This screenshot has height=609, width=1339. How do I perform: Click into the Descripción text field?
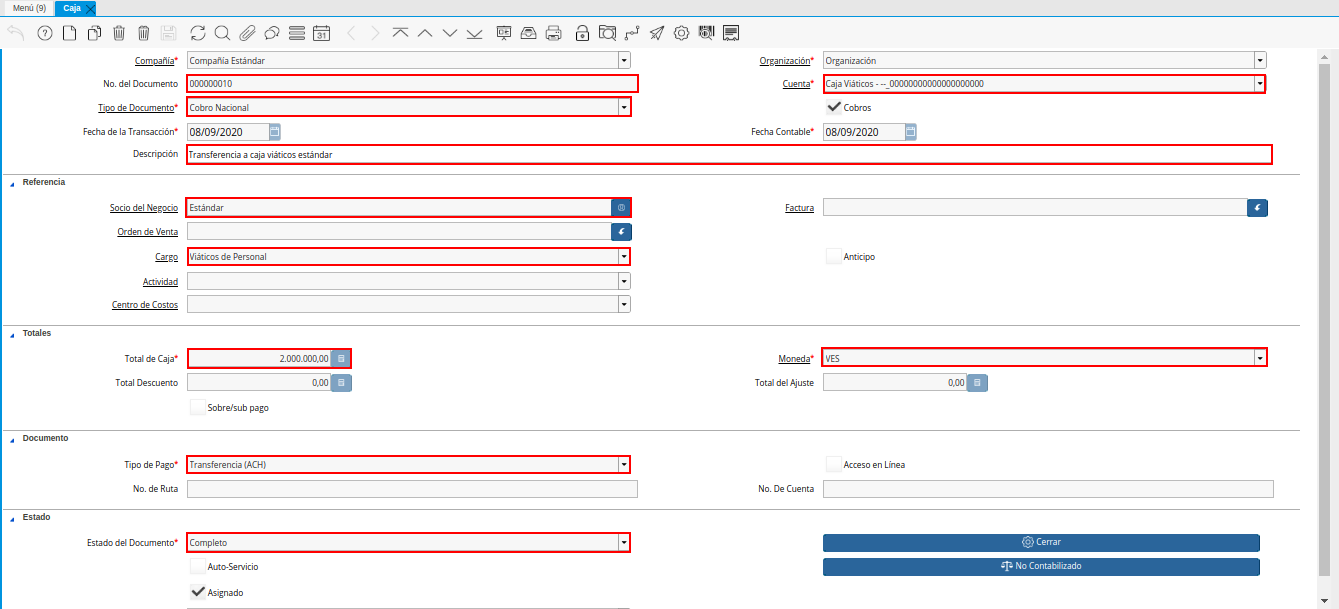click(x=728, y=155)
